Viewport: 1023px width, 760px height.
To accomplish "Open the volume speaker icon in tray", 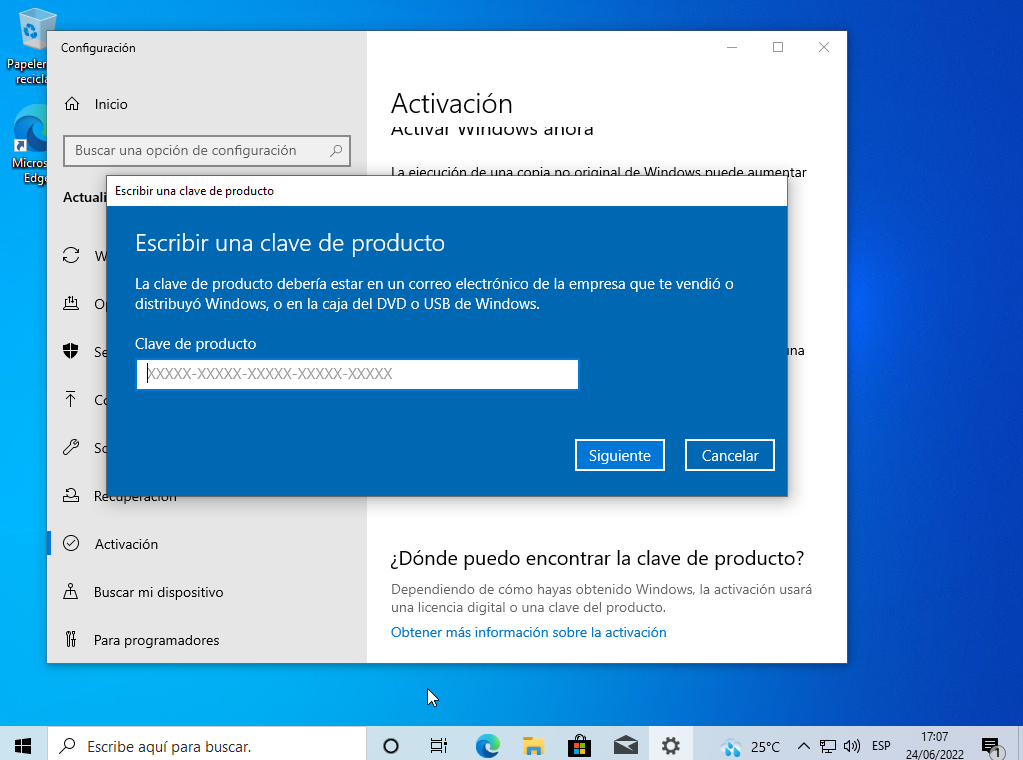I will (x=851, y=746).
